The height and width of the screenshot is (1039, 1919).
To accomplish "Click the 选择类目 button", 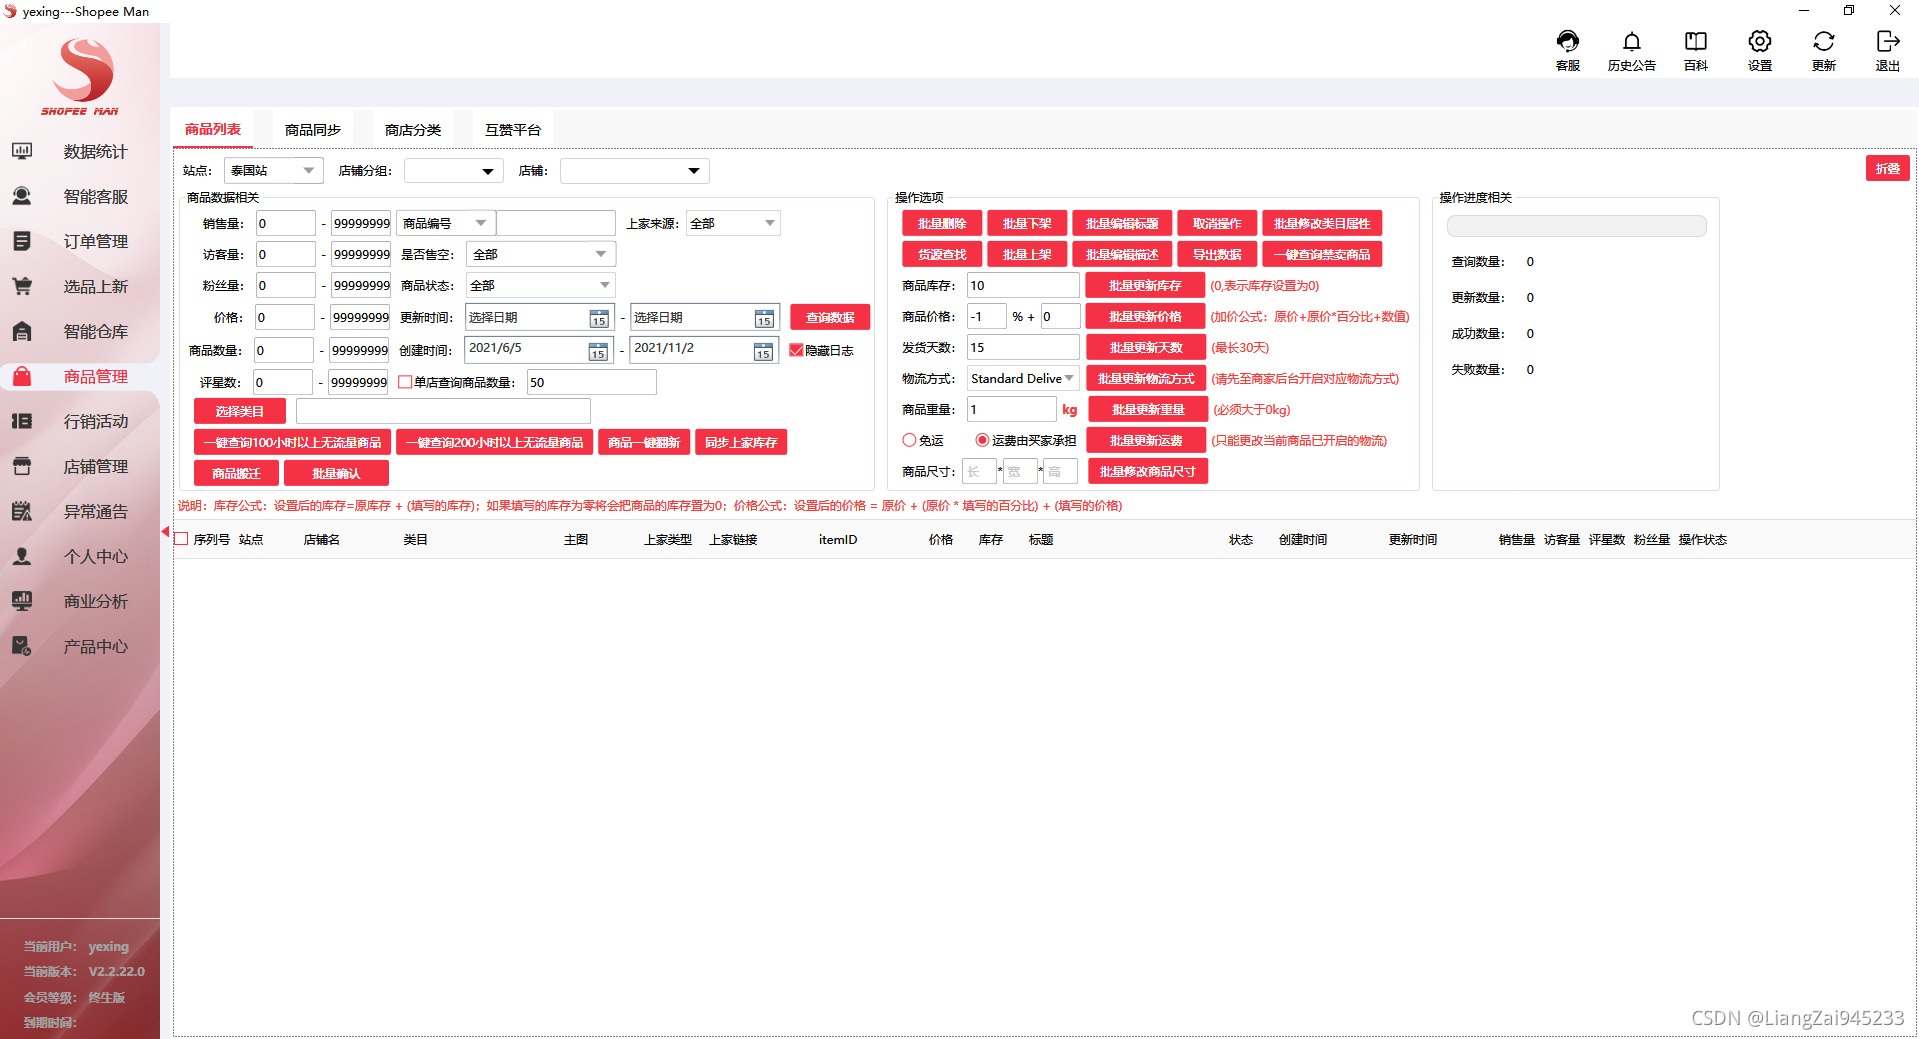I will pos(240,411).
